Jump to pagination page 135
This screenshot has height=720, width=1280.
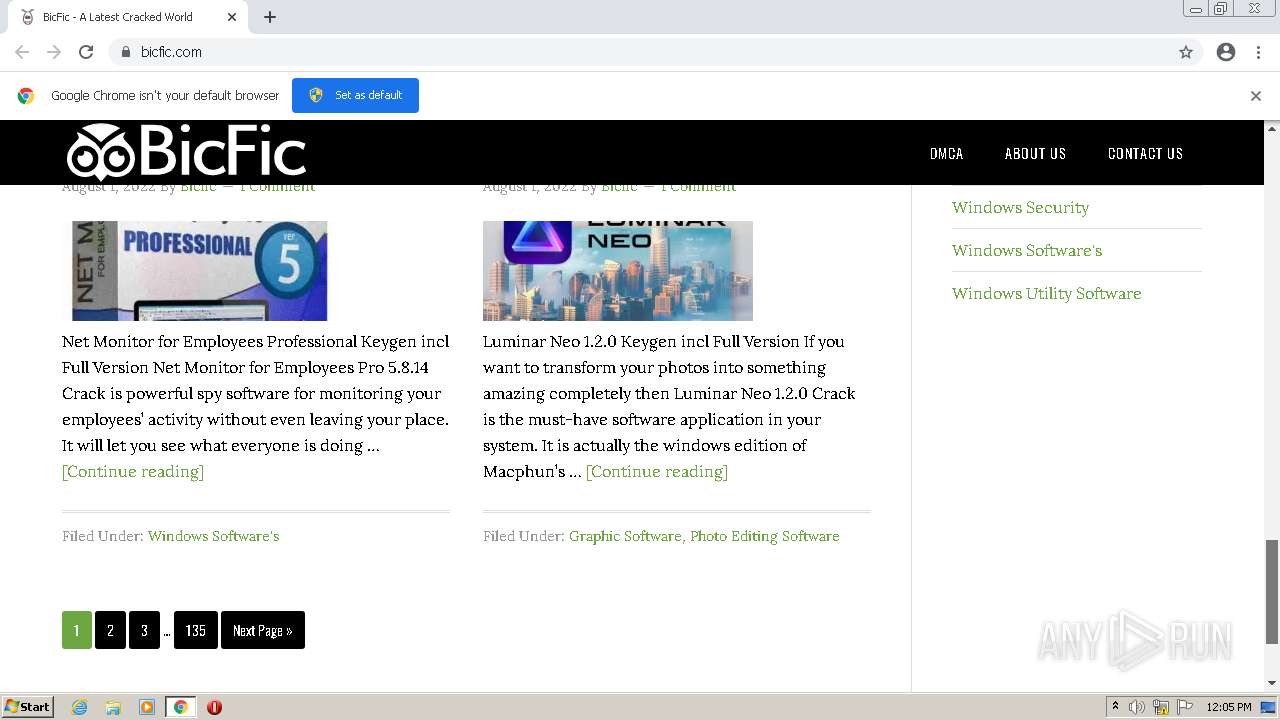click(x=196, y=630)
